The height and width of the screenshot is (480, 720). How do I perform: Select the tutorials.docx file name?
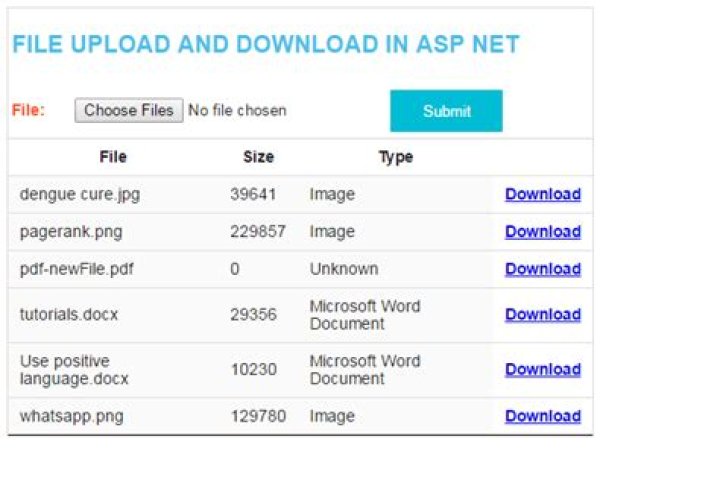[x=69, y=315]
